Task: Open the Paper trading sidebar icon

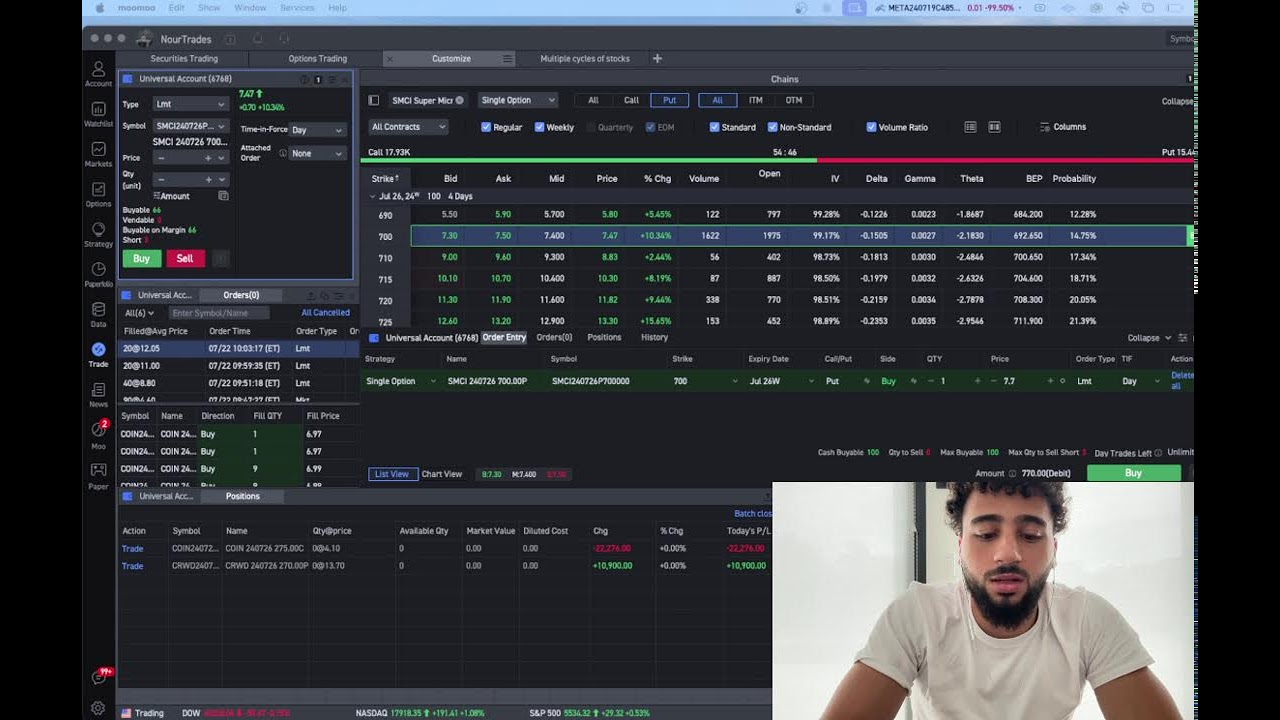Action: [x=98, y=475]
